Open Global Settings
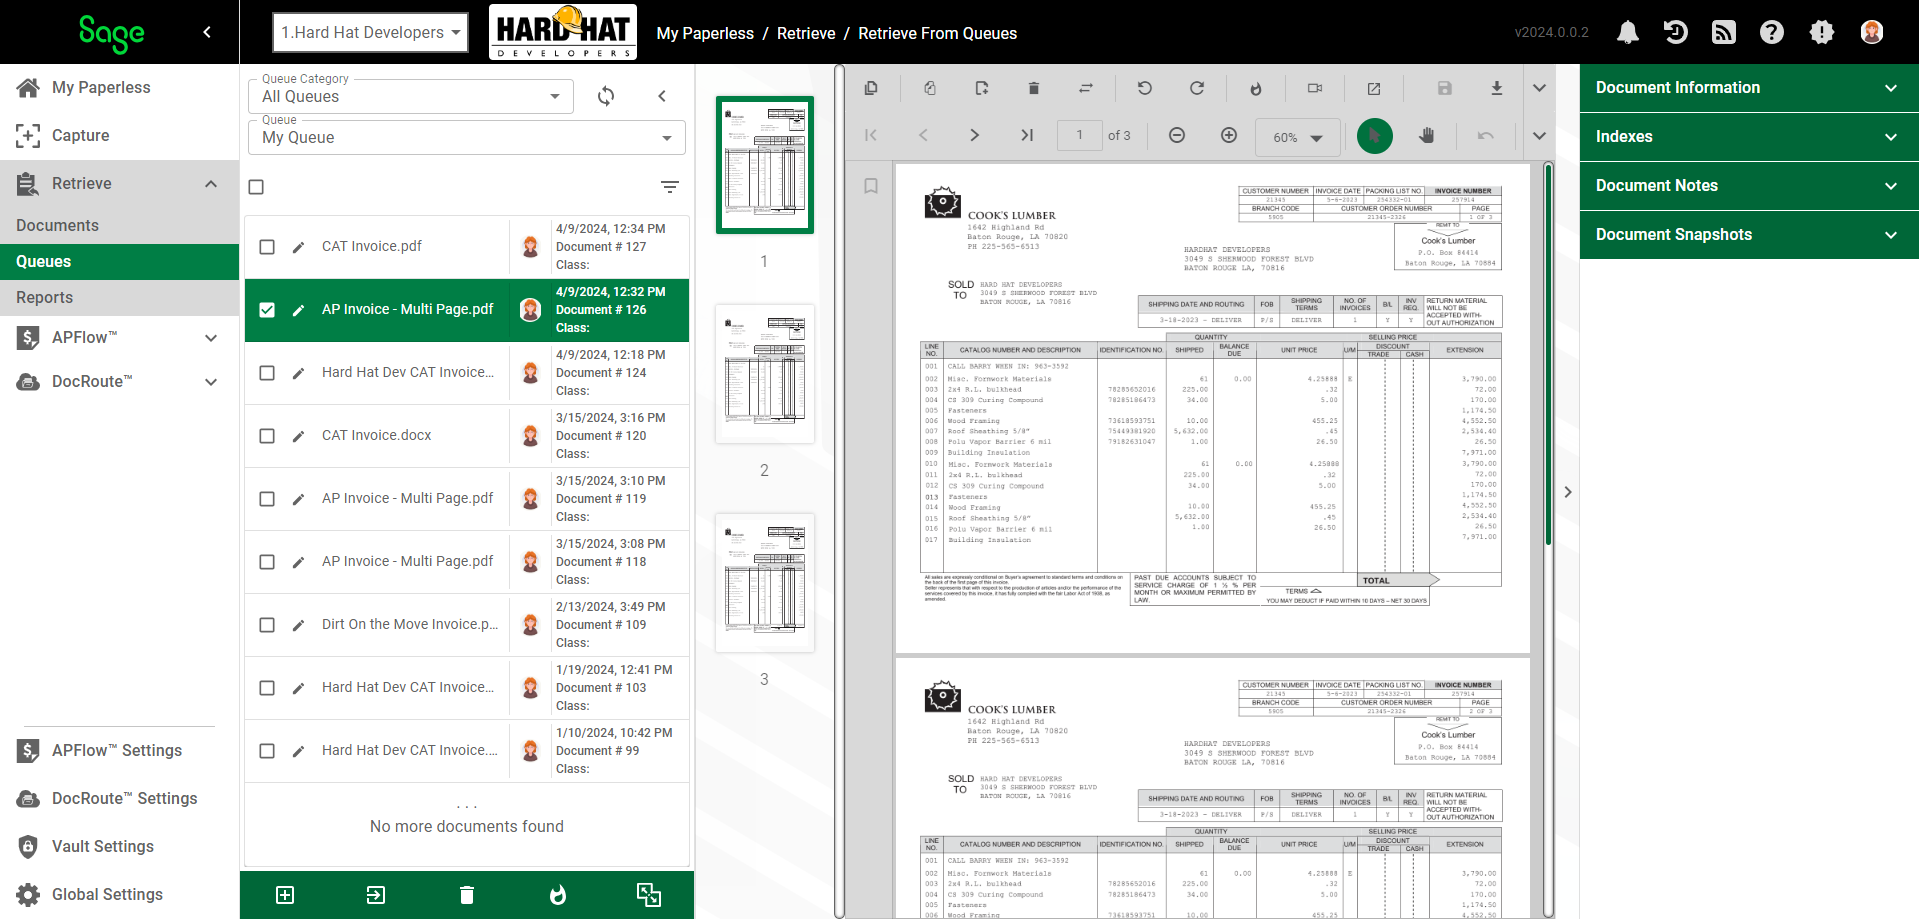 pyautogui.click(x=119, y=895)
